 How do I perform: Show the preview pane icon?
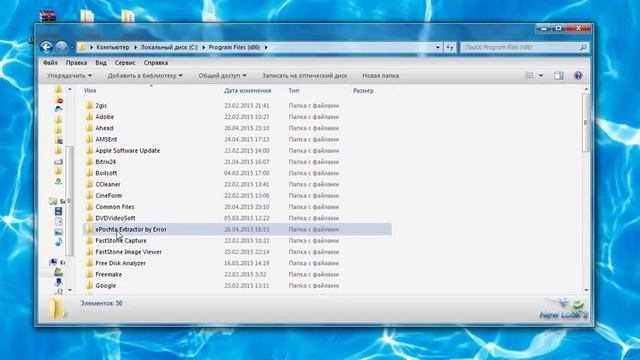coord(559,76)
